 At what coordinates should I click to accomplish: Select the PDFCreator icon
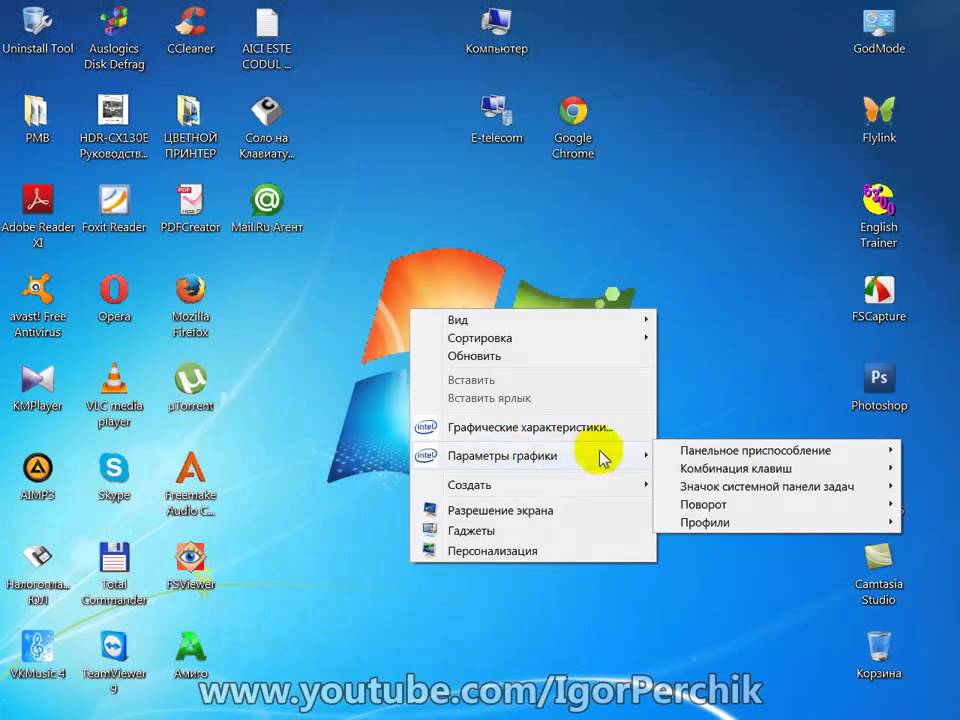click(x=190, y=200)
